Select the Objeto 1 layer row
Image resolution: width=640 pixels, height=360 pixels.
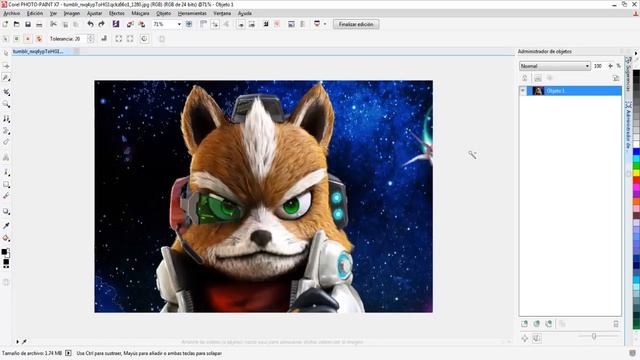click(x=570, y=91)
